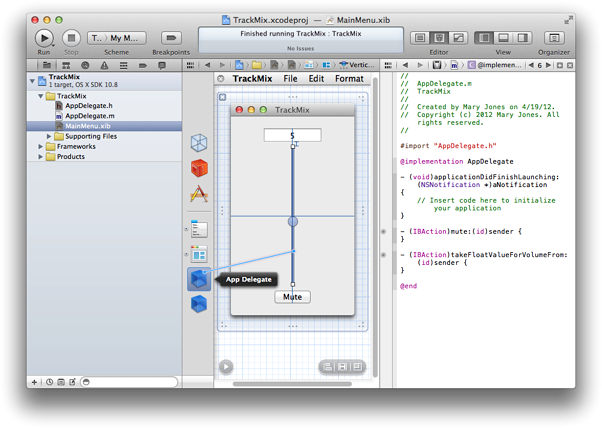Expand the Products folder
The width and height of the screenshot is (602, 428).
[x=40, y=157]
